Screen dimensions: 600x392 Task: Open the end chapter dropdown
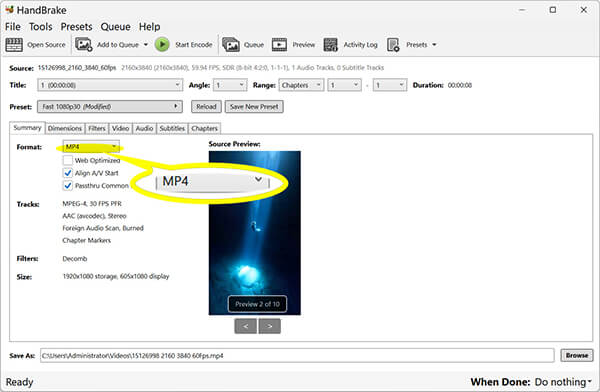[x=390, y=85]
